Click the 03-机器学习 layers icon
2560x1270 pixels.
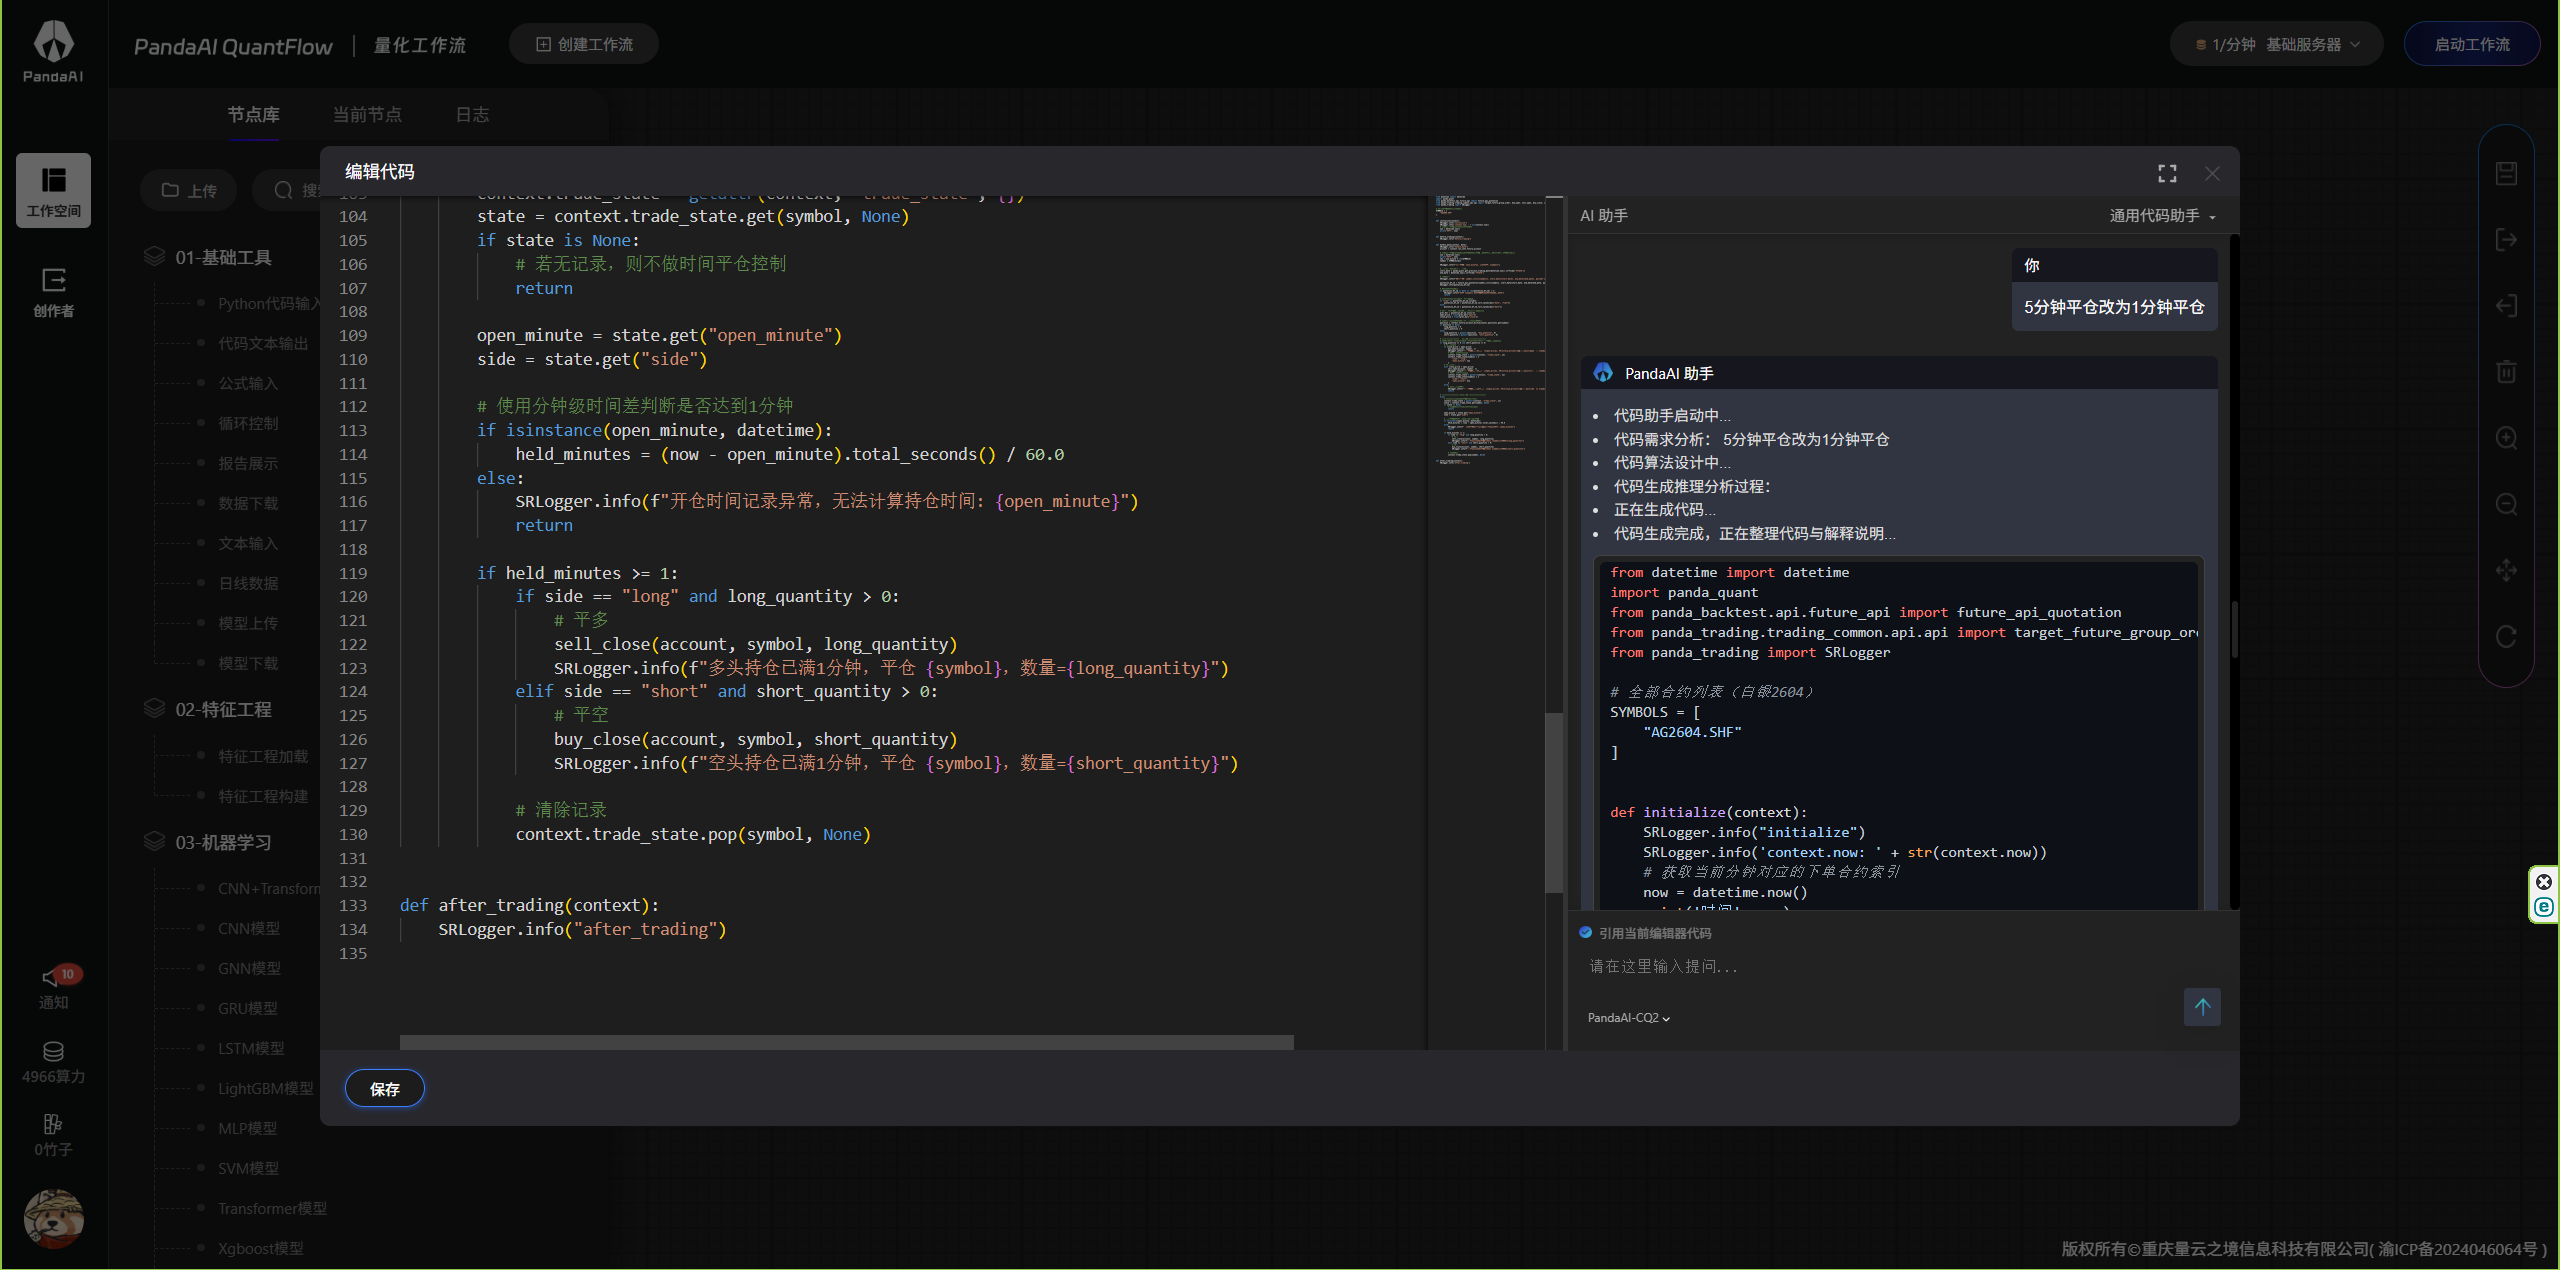(x=154, y=842)
